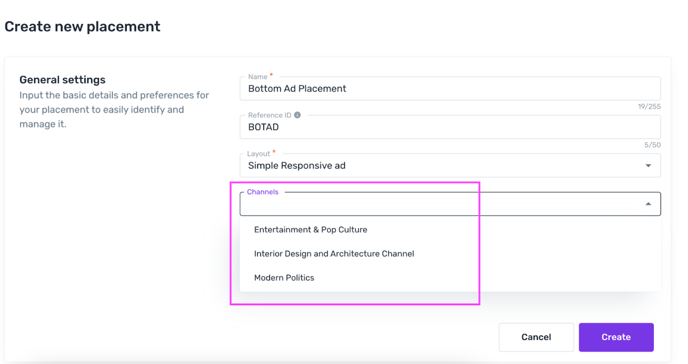Viewport: 688px width, 364px height.
Task: Click the purple Channels label
Action: 262,192
